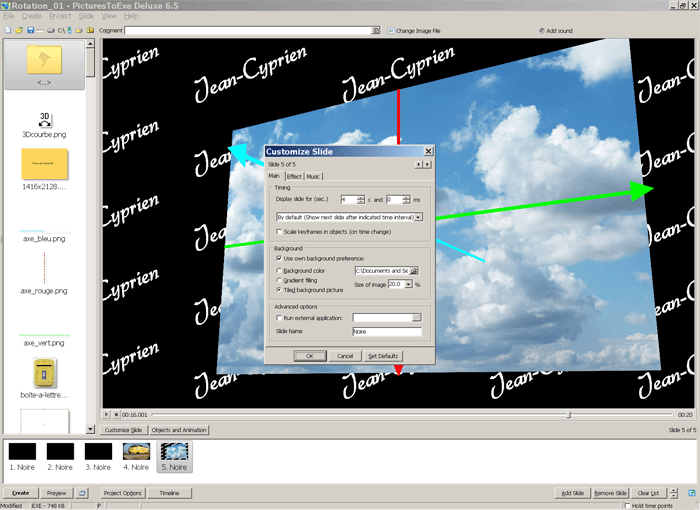
Task: Click the preview-in-window icon beside Preview
Action: [x=82, y=493]
